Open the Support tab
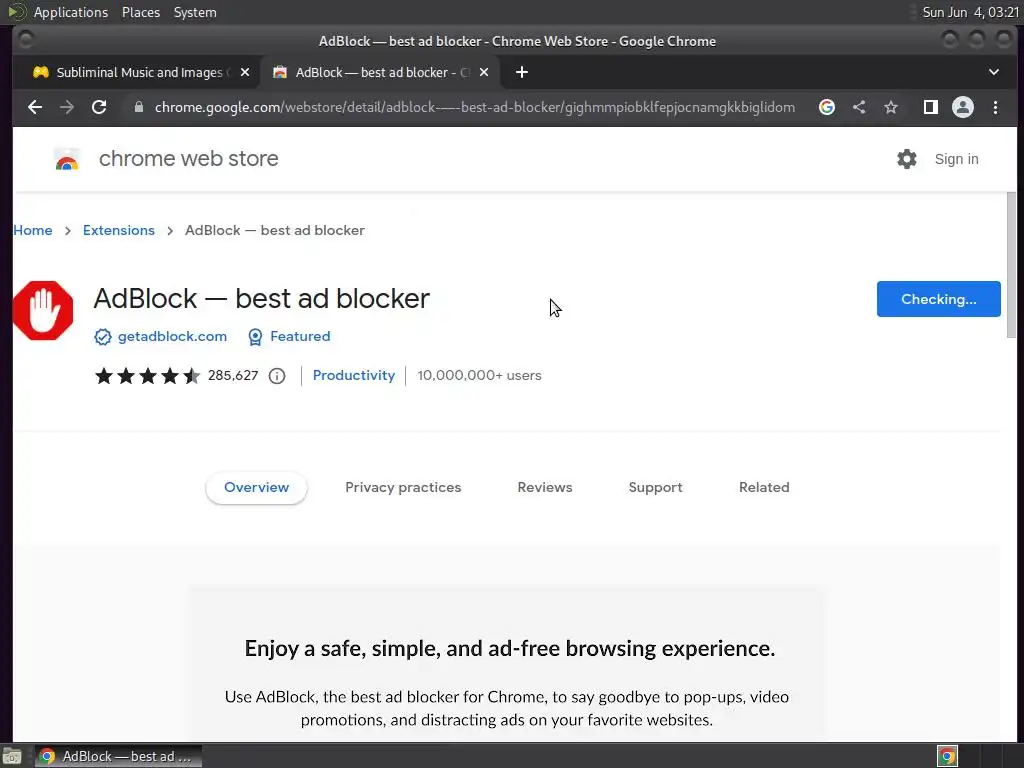The height and width of the screenshot is (768, 1024). (x=655, y=487)
